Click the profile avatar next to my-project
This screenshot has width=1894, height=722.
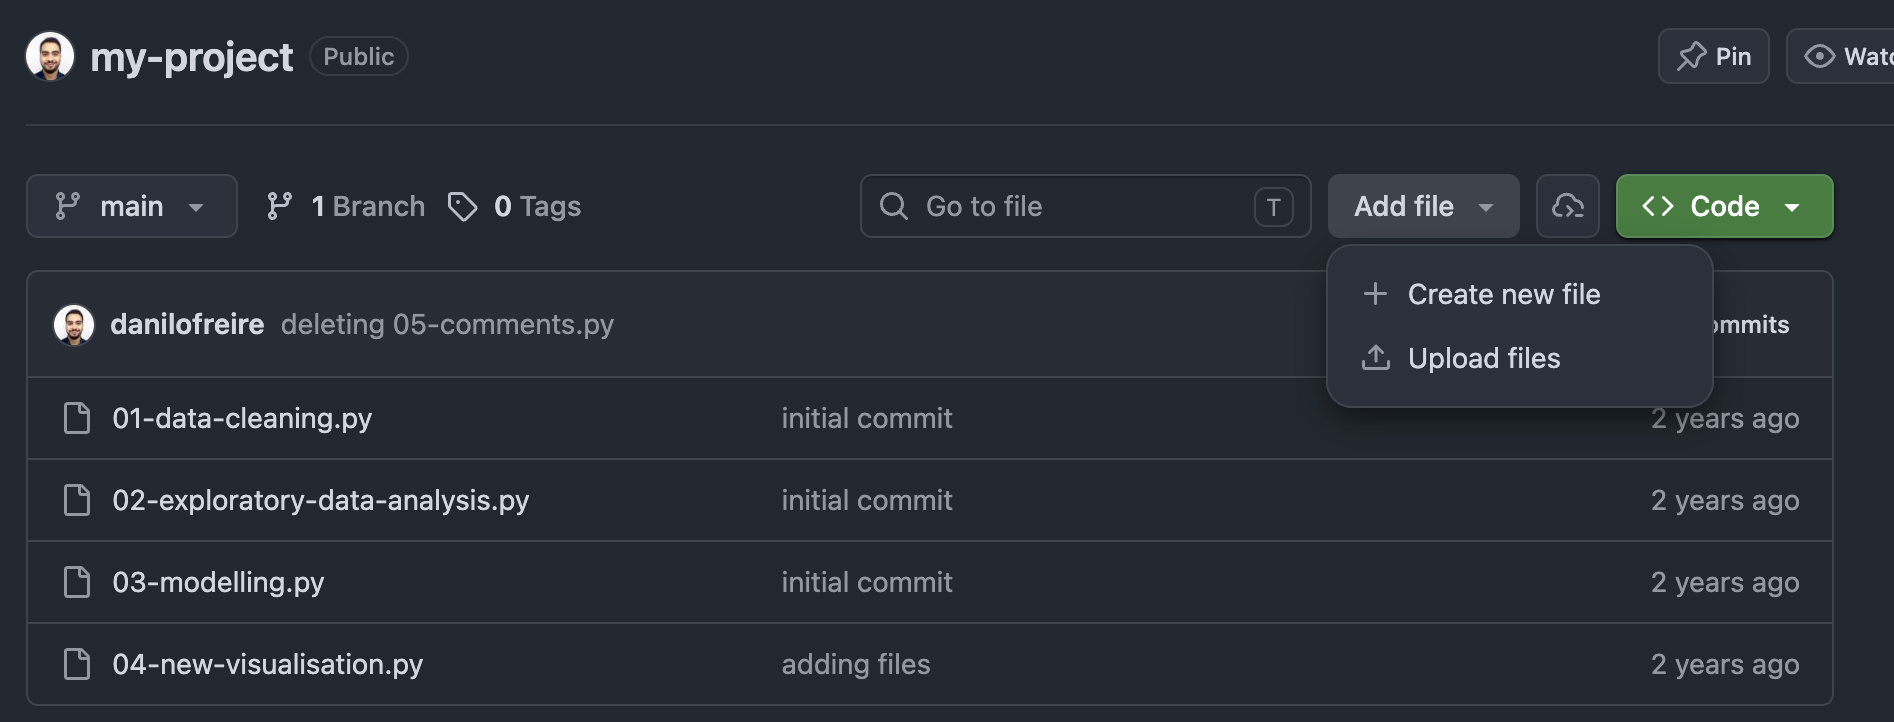[50, 56]
